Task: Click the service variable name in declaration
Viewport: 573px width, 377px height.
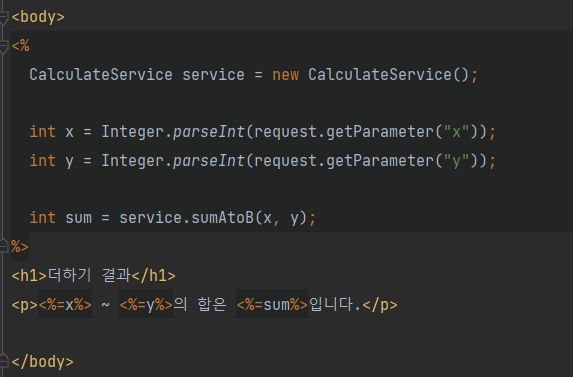Action: point(213,75)
